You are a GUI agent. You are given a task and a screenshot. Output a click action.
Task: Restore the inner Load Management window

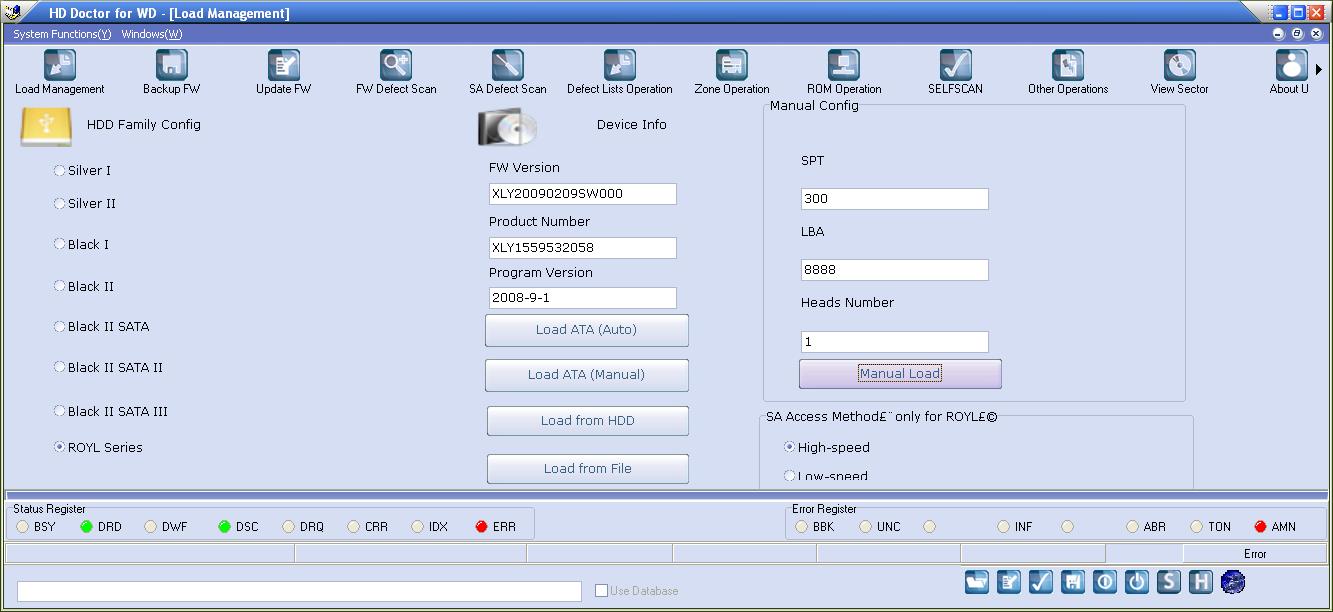click(x=1297, y=34)
